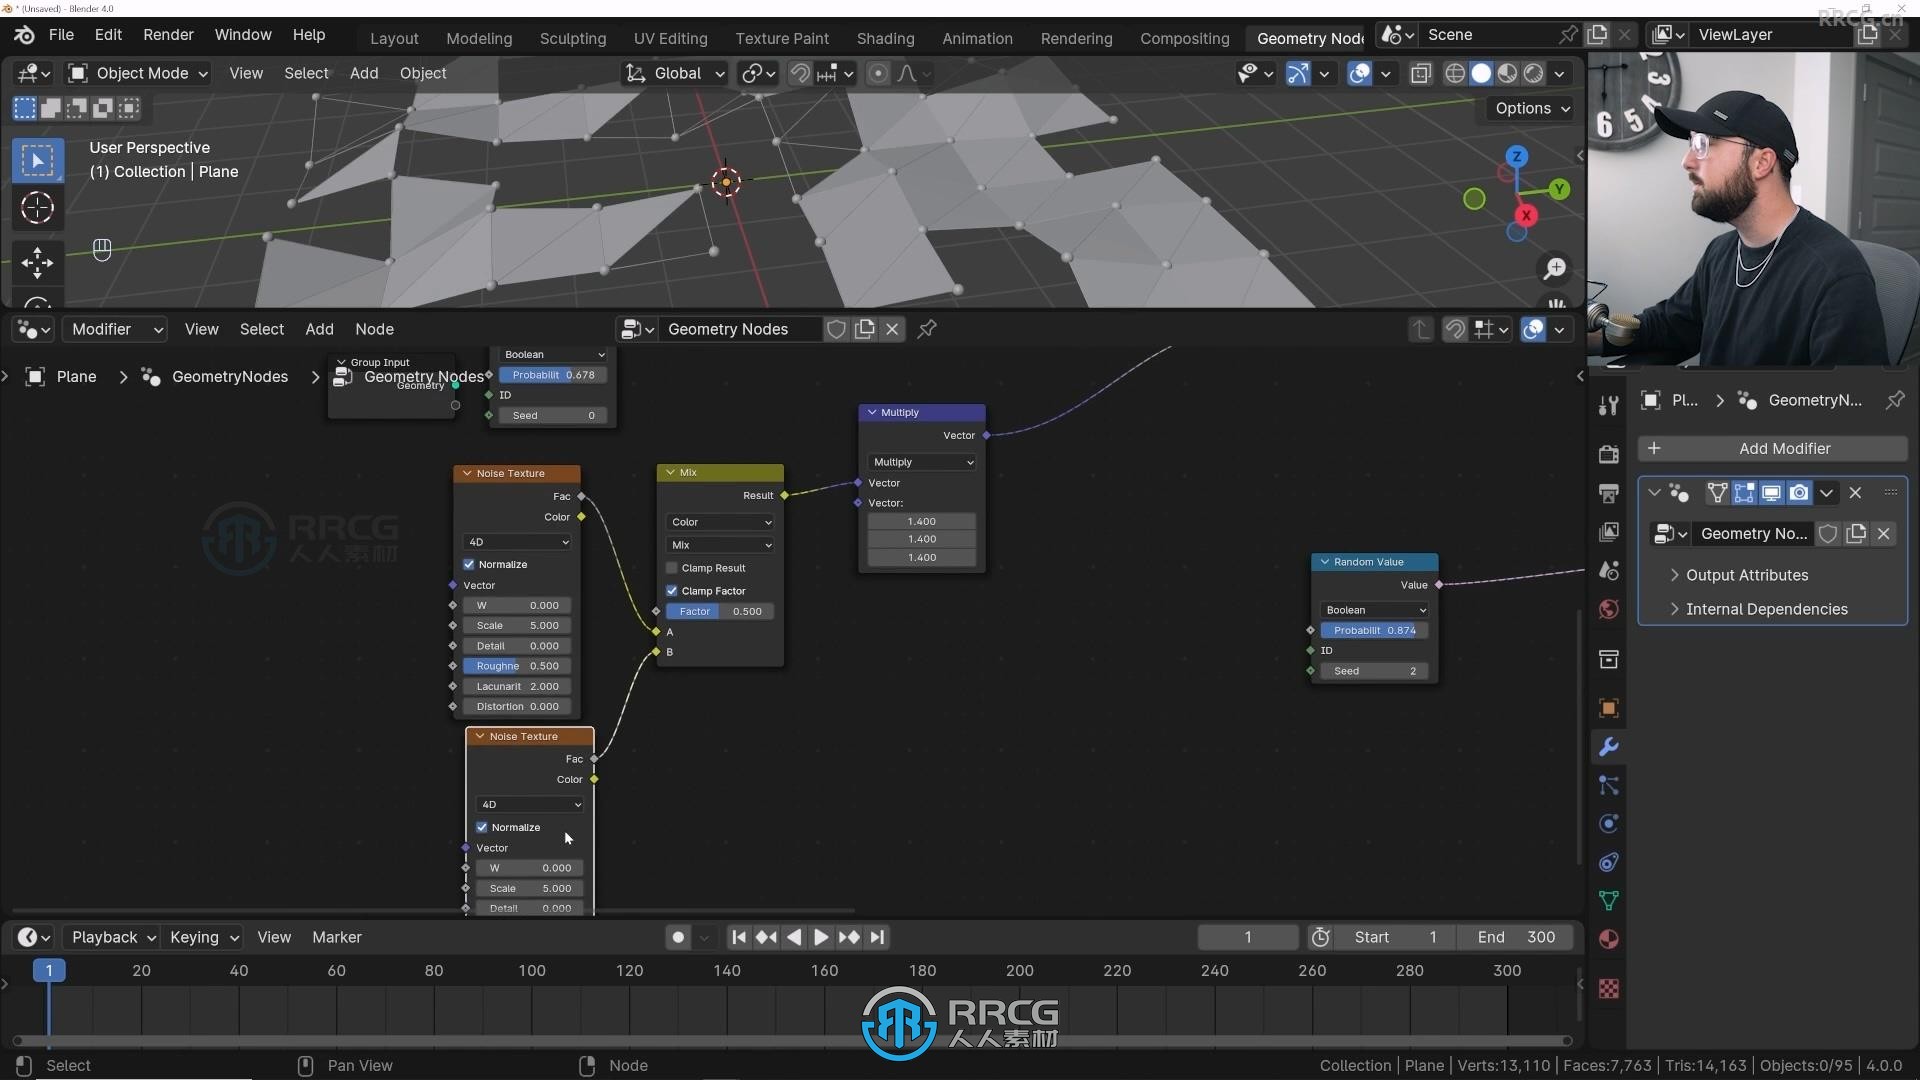Open the Output properties tab

click(1608, 493)
